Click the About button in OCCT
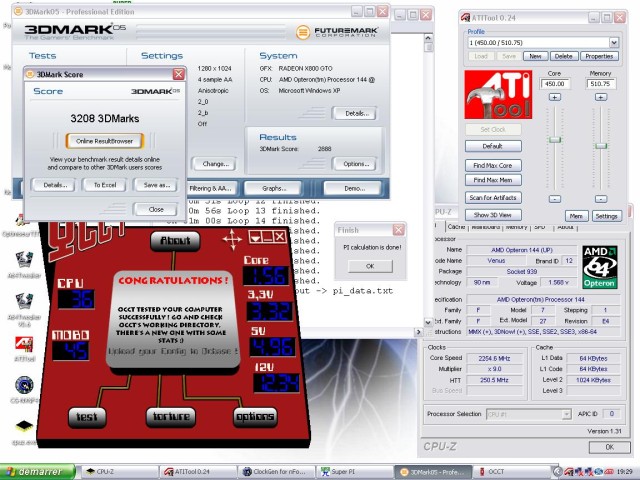The width and height of the screenshot is (640, 480). (175, 241)
